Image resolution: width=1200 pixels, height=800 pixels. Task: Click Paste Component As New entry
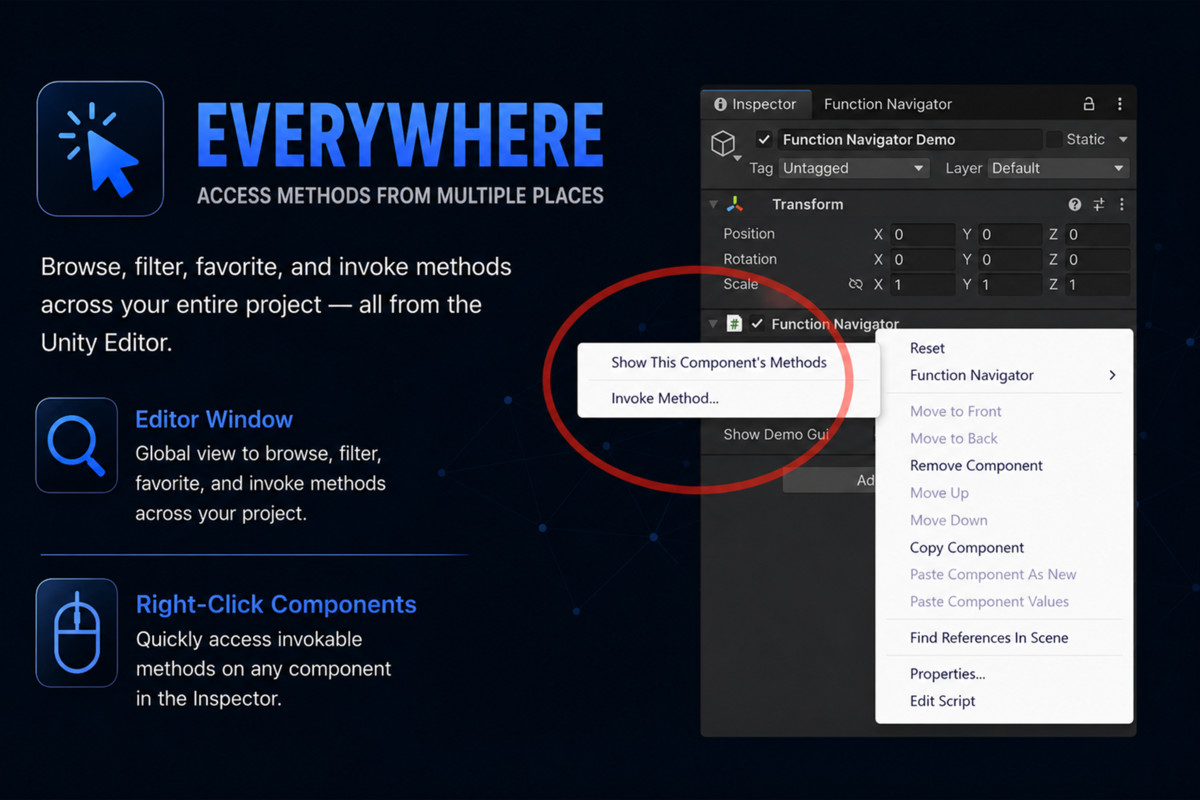coord(993,574)
